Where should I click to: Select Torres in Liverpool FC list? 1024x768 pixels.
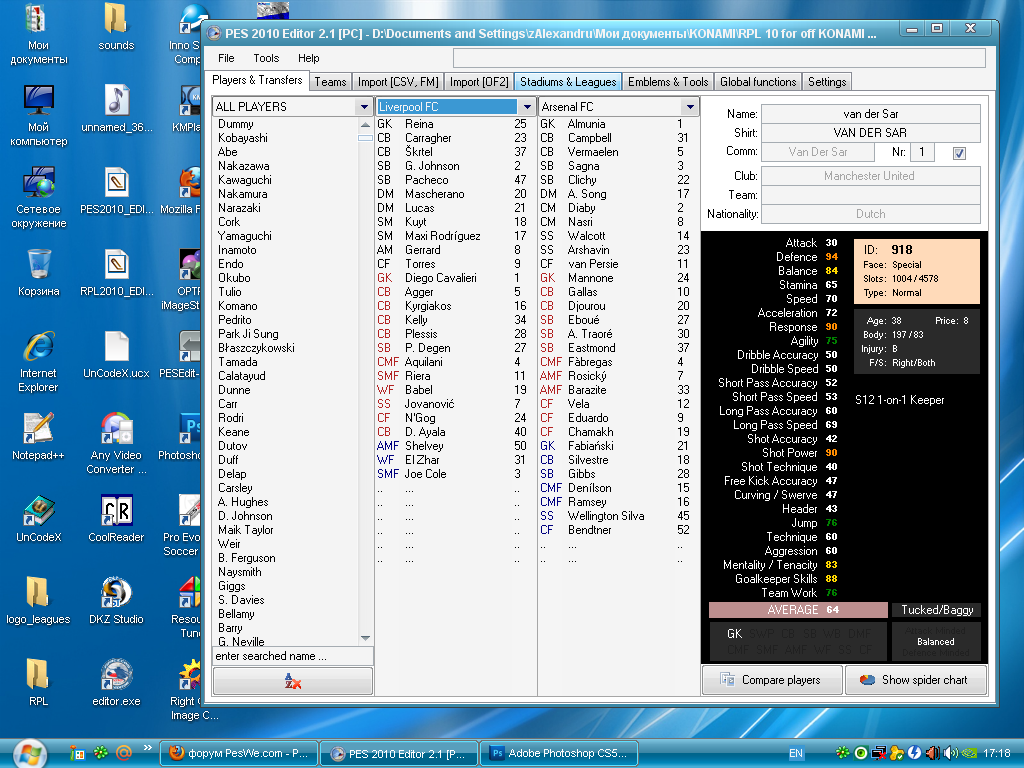click(455, 264)
